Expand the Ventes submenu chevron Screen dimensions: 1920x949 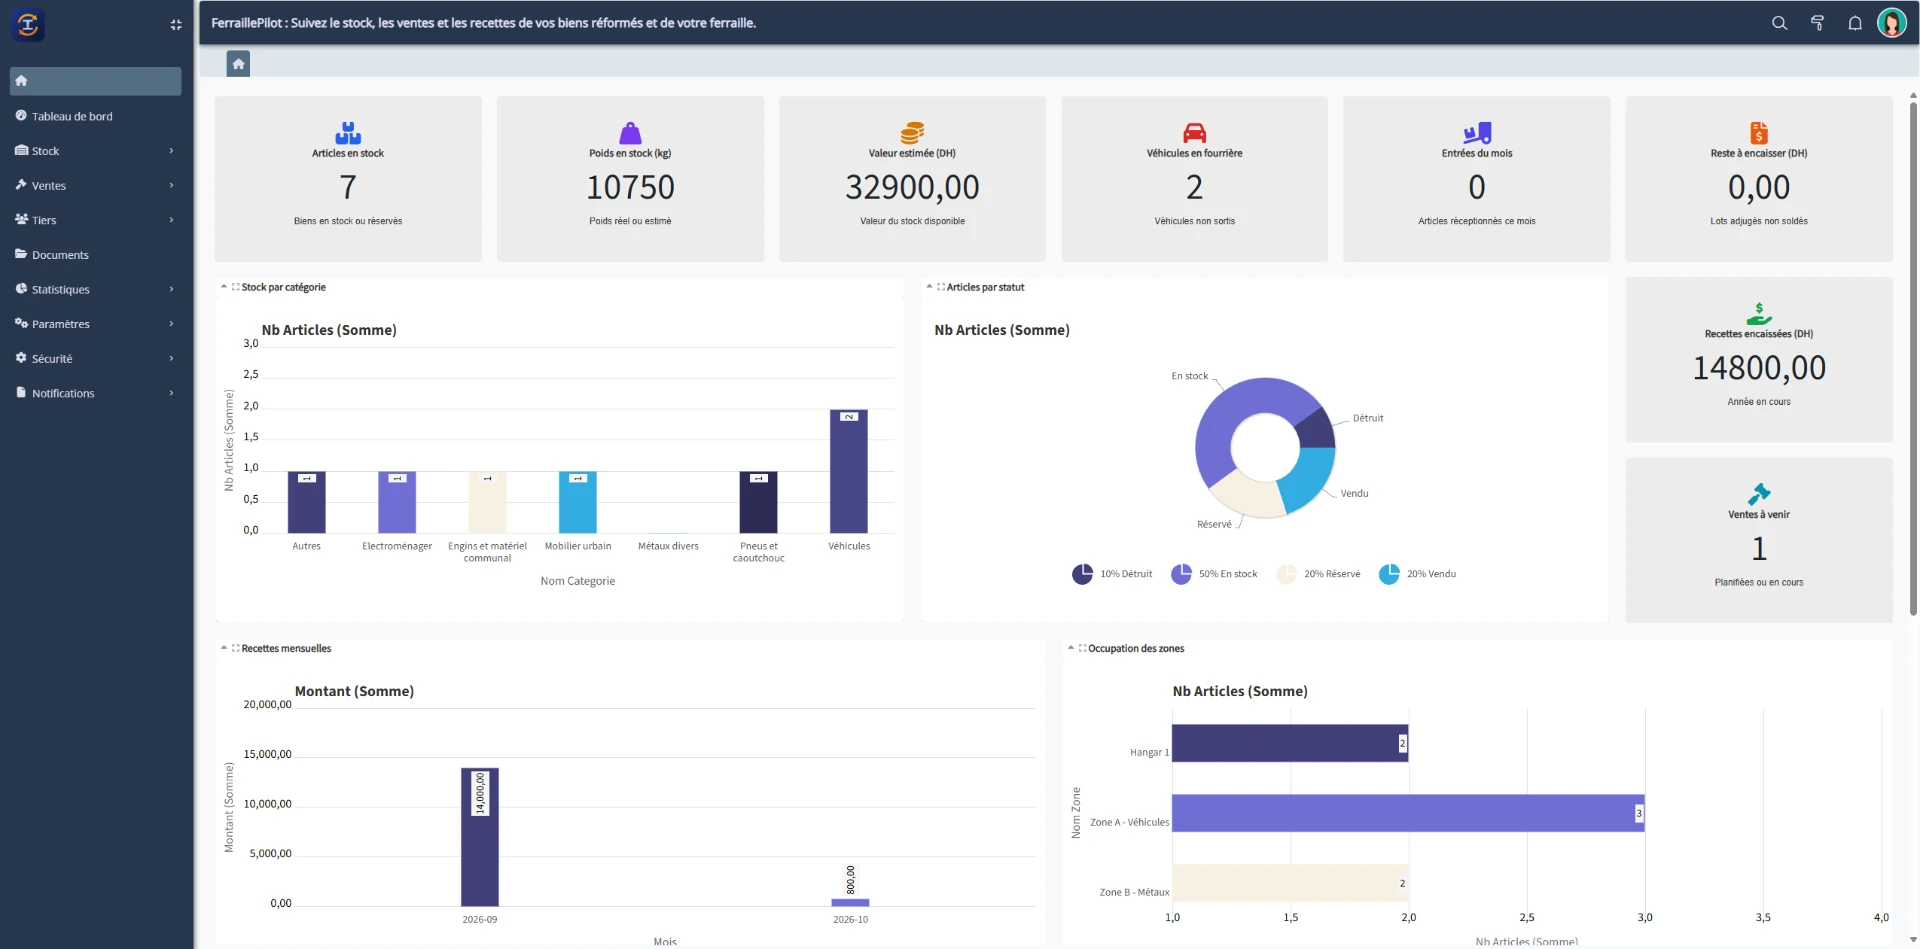click(171, 186)
